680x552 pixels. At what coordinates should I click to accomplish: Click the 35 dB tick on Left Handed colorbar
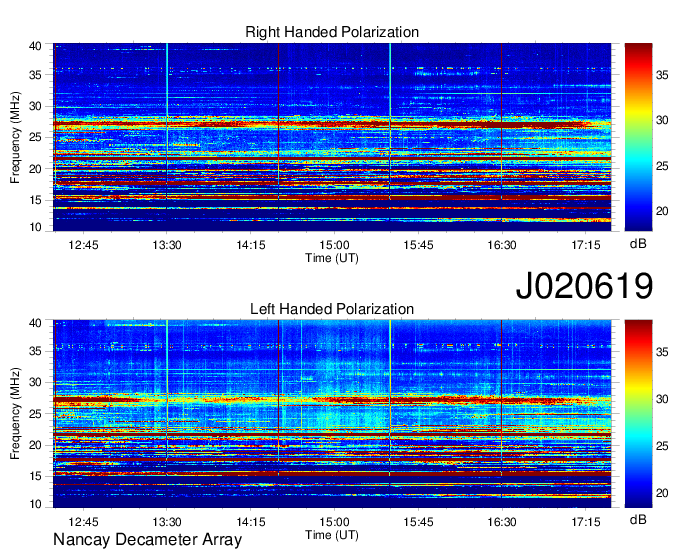pos(662,352)
